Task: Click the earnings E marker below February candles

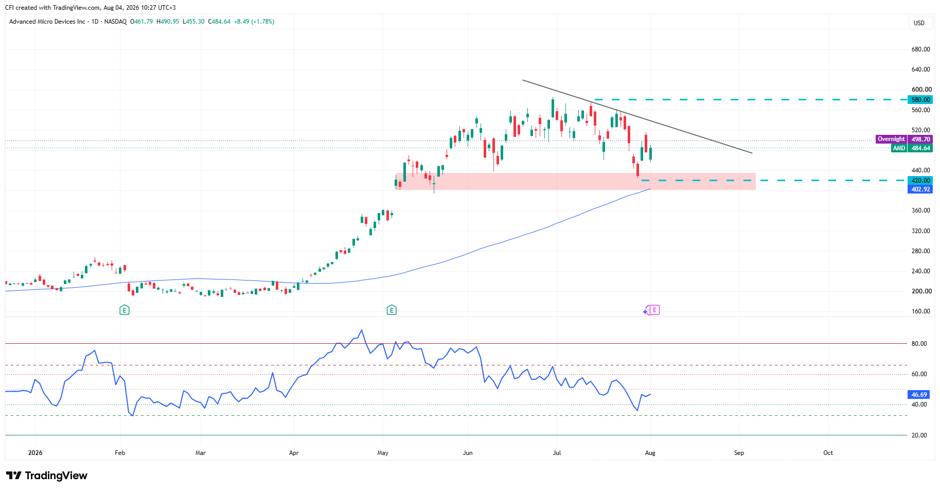Action: pyautogui.click(x=124, y=310)
